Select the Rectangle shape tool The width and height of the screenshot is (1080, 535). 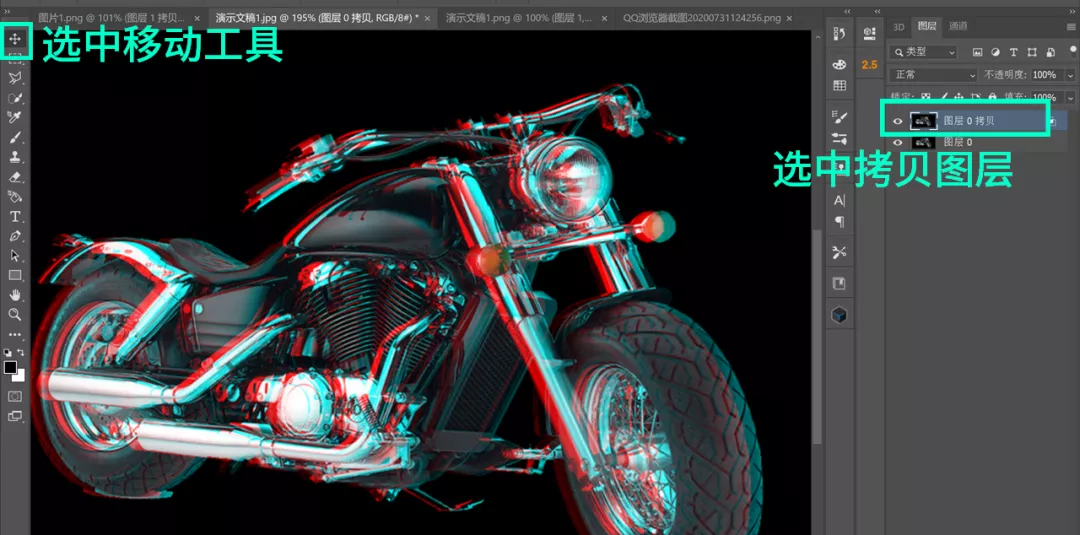click(x=14, y=275)
